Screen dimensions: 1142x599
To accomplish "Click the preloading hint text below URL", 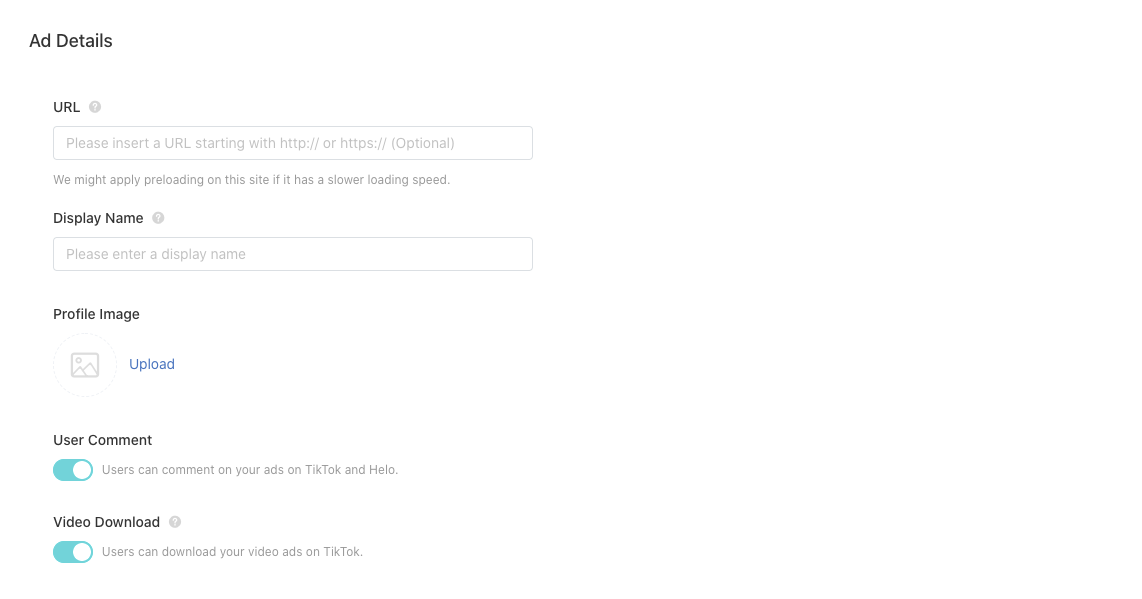I will point(251,180).
